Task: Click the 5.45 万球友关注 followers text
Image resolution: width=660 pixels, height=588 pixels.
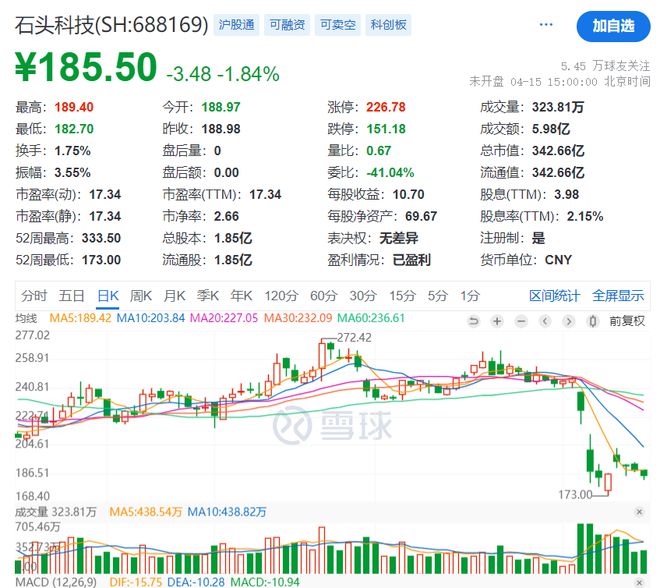Action: [x=605, y=66]
